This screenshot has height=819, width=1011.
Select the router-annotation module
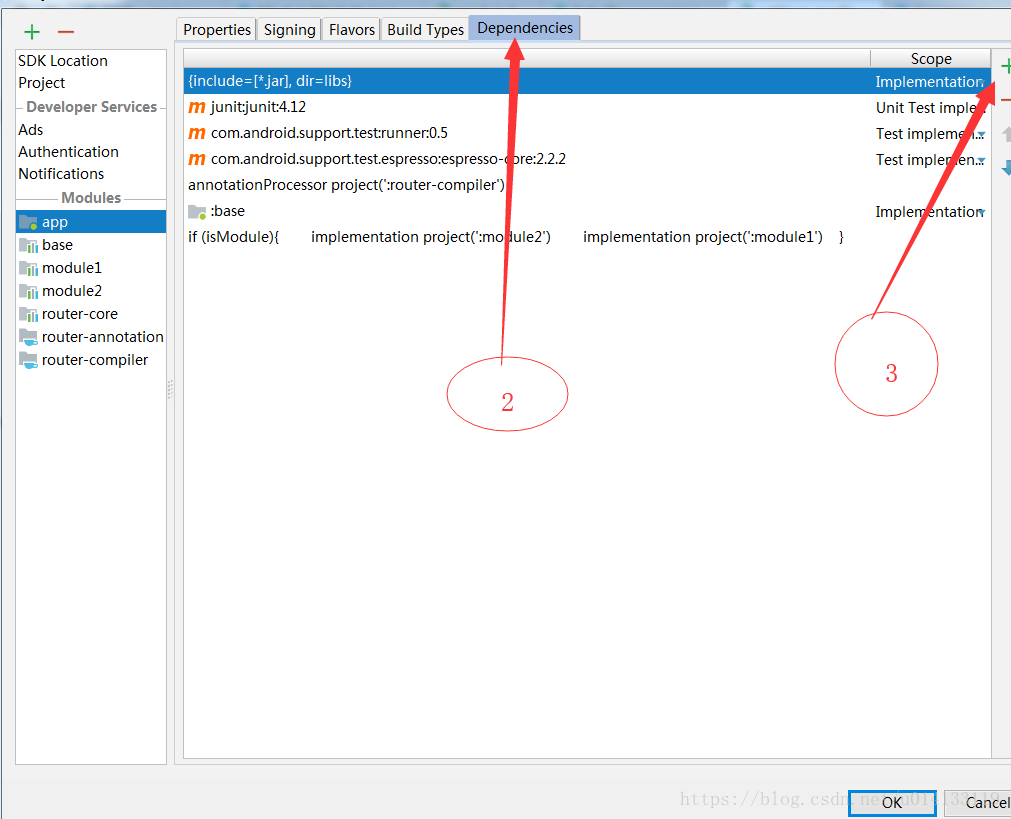tap(91, 337)
